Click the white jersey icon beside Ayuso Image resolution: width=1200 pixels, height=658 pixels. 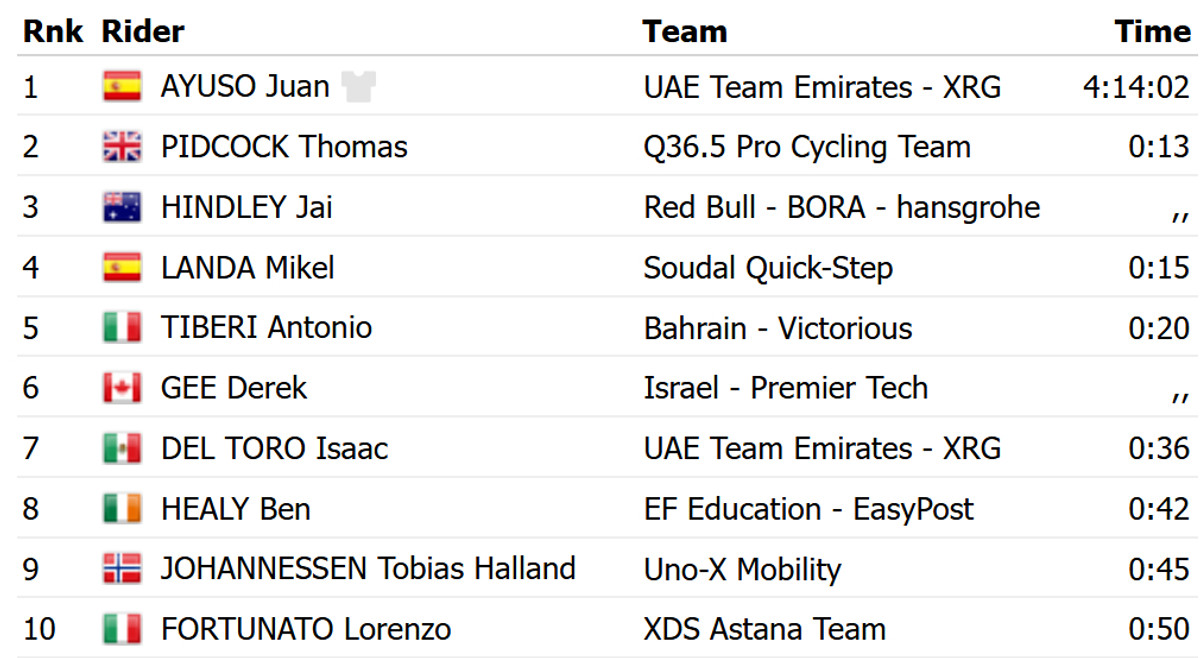point(358,88)
